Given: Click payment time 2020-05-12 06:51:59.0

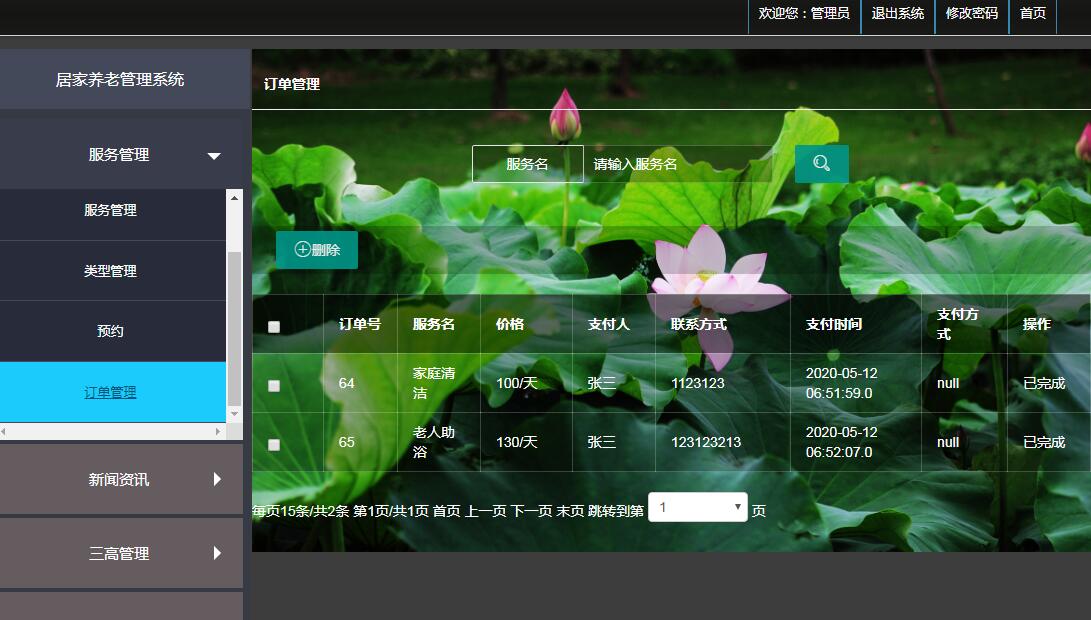Looking at the screenshot, I should (841, 383).
